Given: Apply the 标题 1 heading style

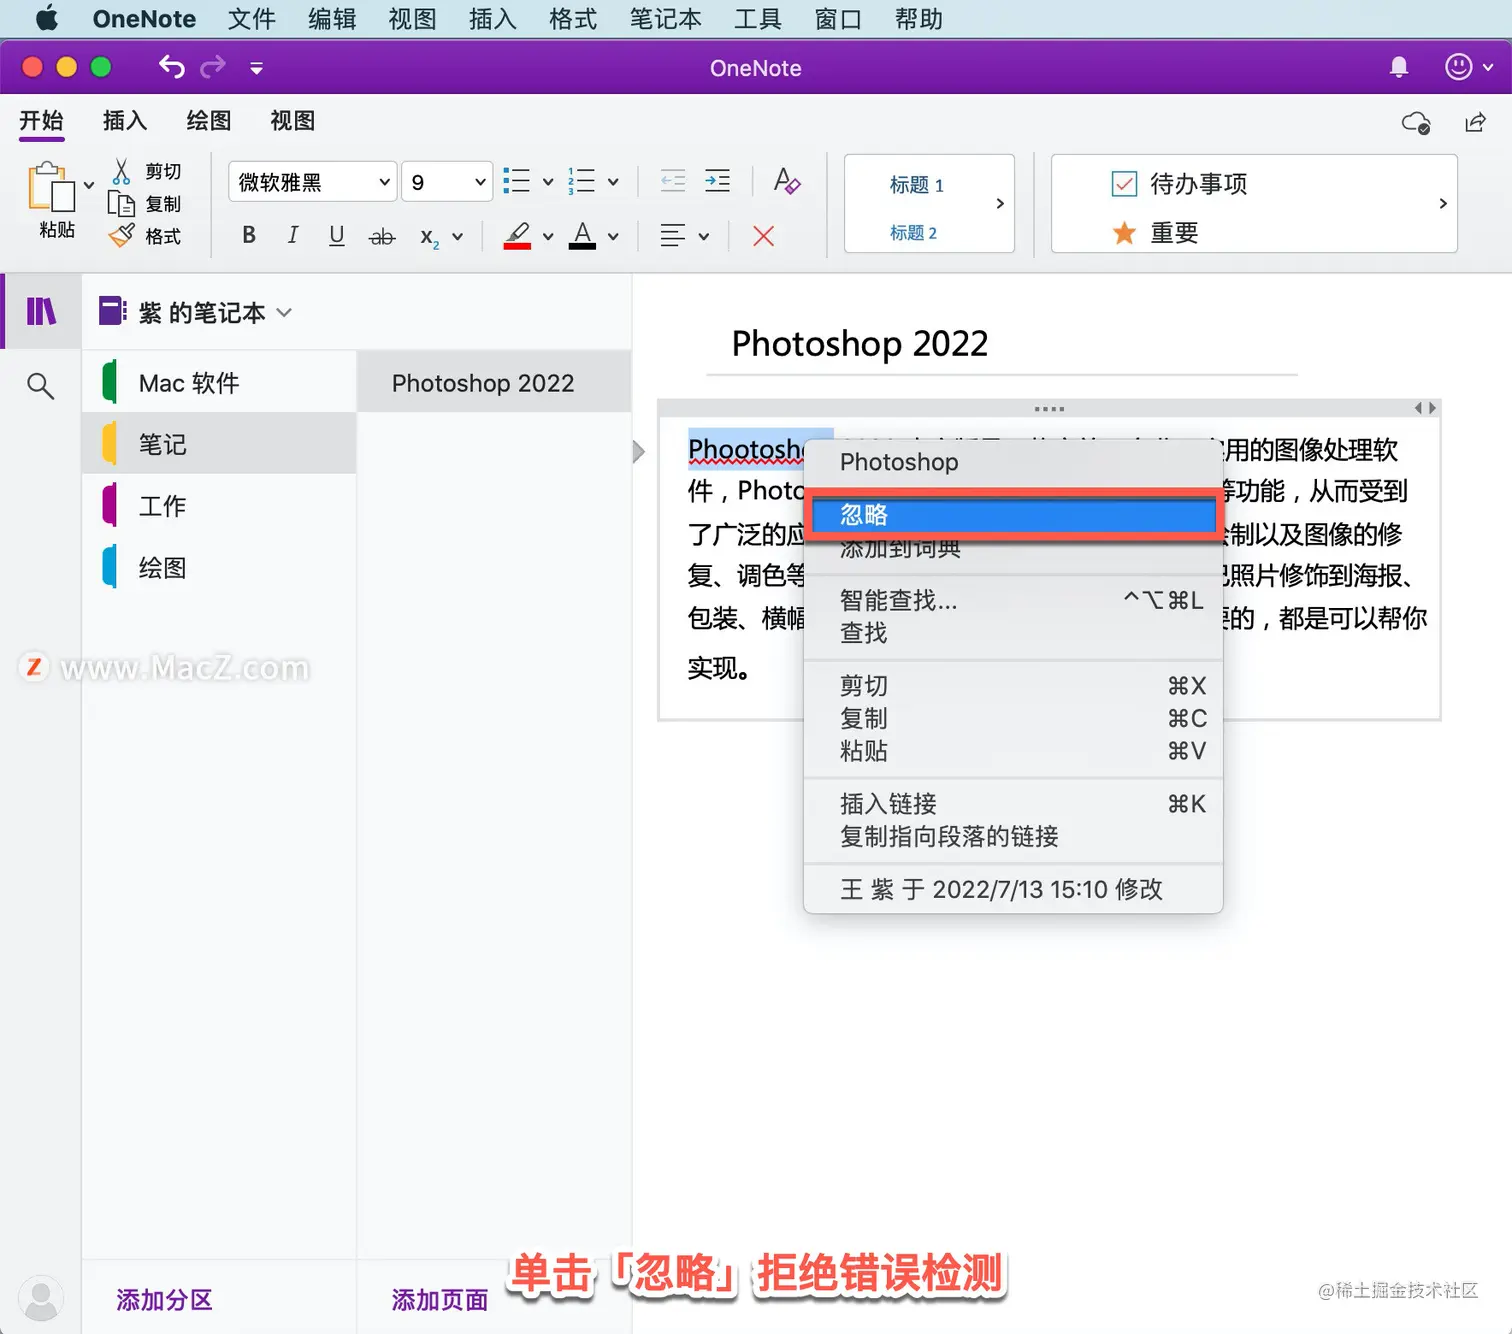Looking at the screenshot, I should tap(916, 185).
